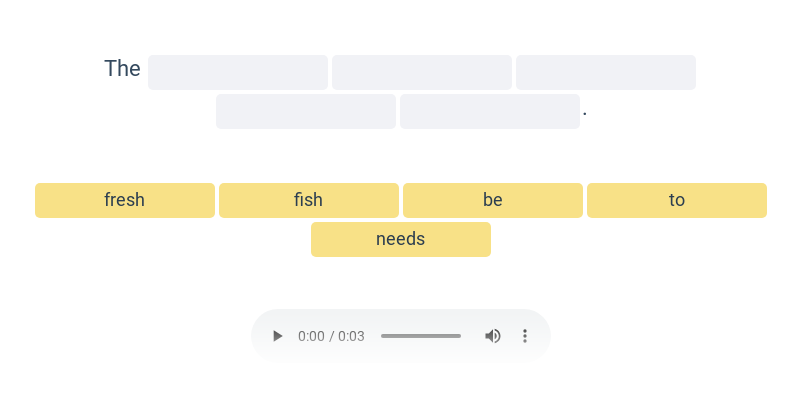The width and height of the screenshot is (800, 400).
Task: Click the first blank slot after 'The'
Action: (238, 72)
